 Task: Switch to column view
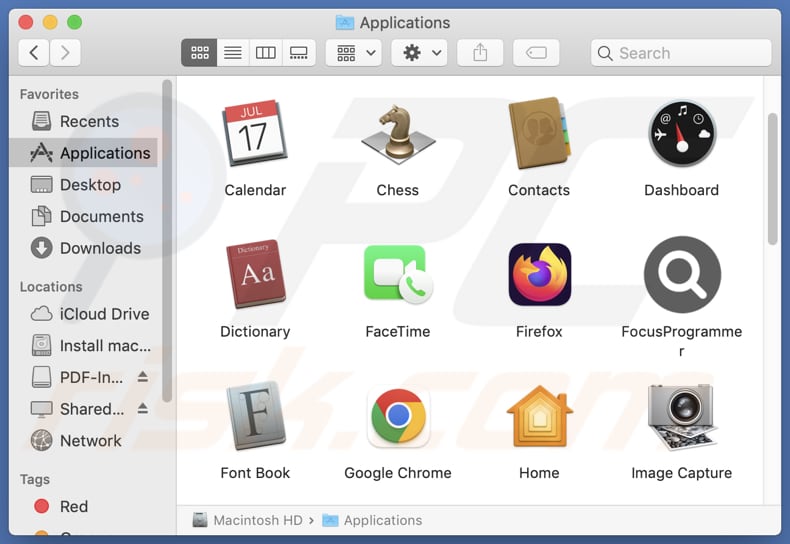(266, 52)
